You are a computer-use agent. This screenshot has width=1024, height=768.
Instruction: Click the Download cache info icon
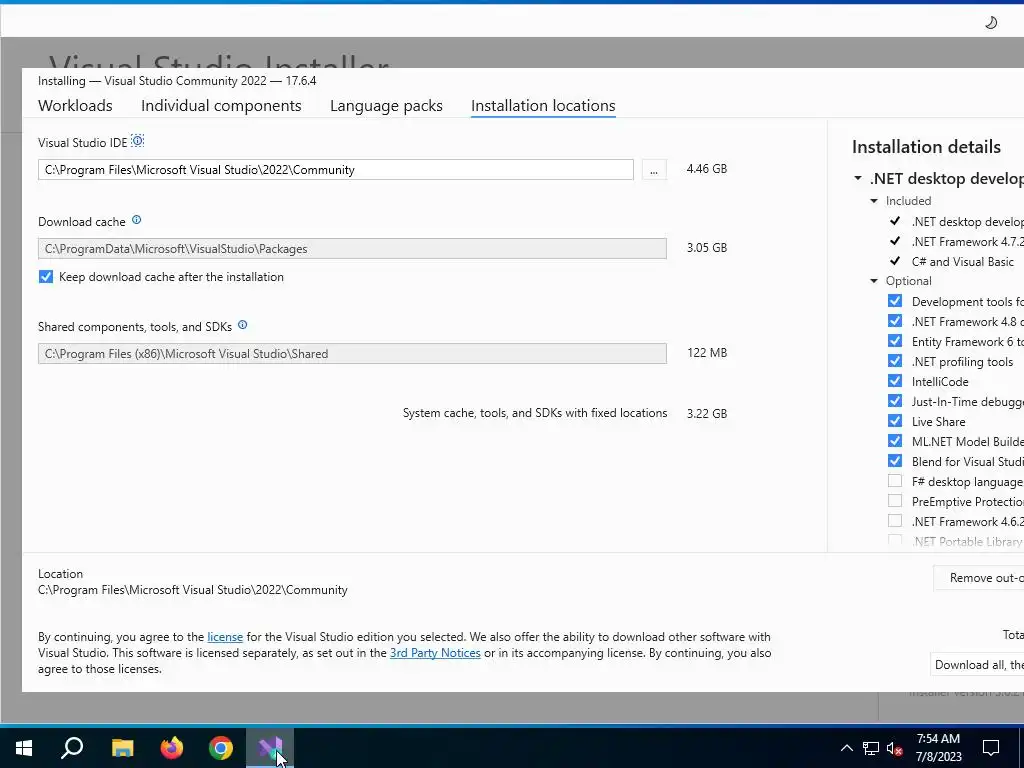(136, 220)
